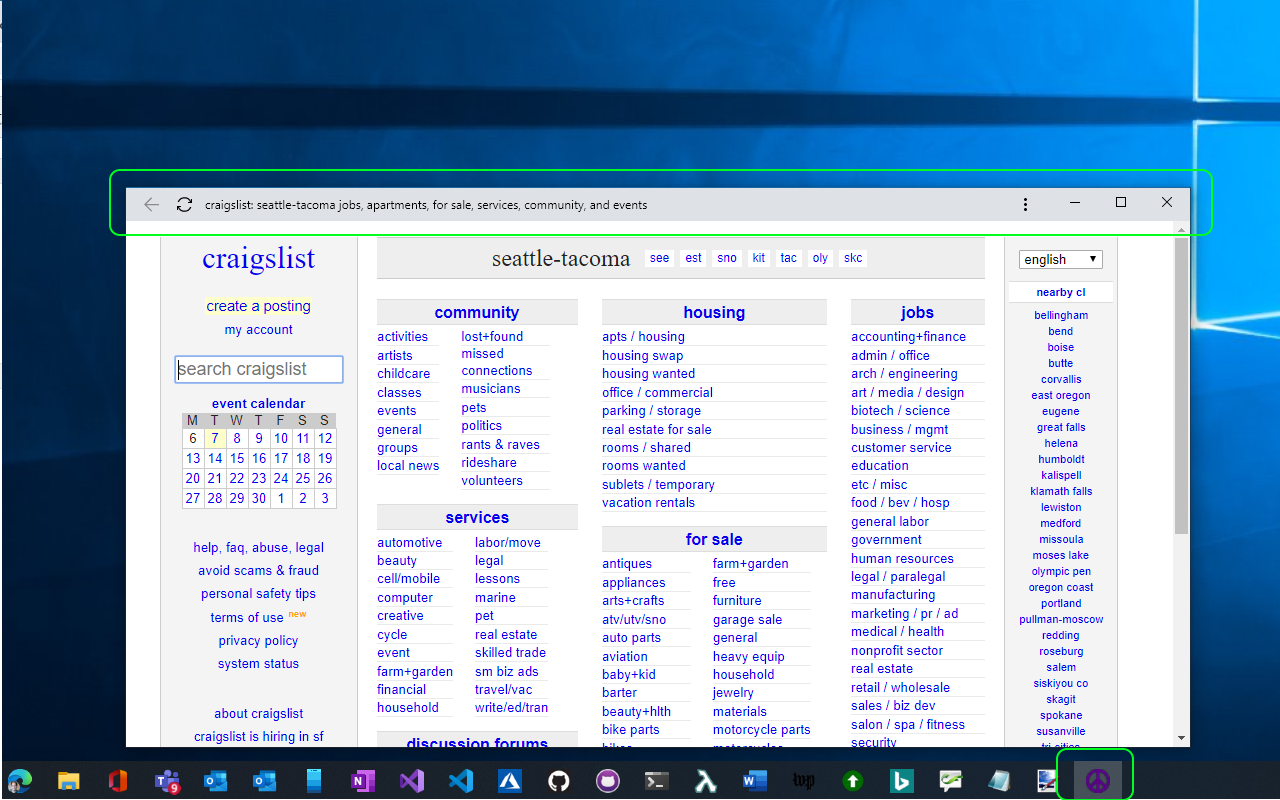
Task: Open 'nonprofit sector' jobs link
Action: [x=897, y=651]
